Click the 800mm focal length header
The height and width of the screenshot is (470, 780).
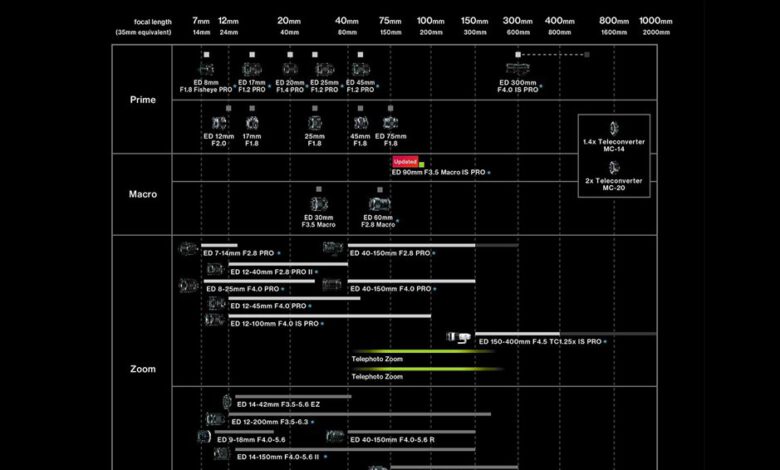coord(614,21)
